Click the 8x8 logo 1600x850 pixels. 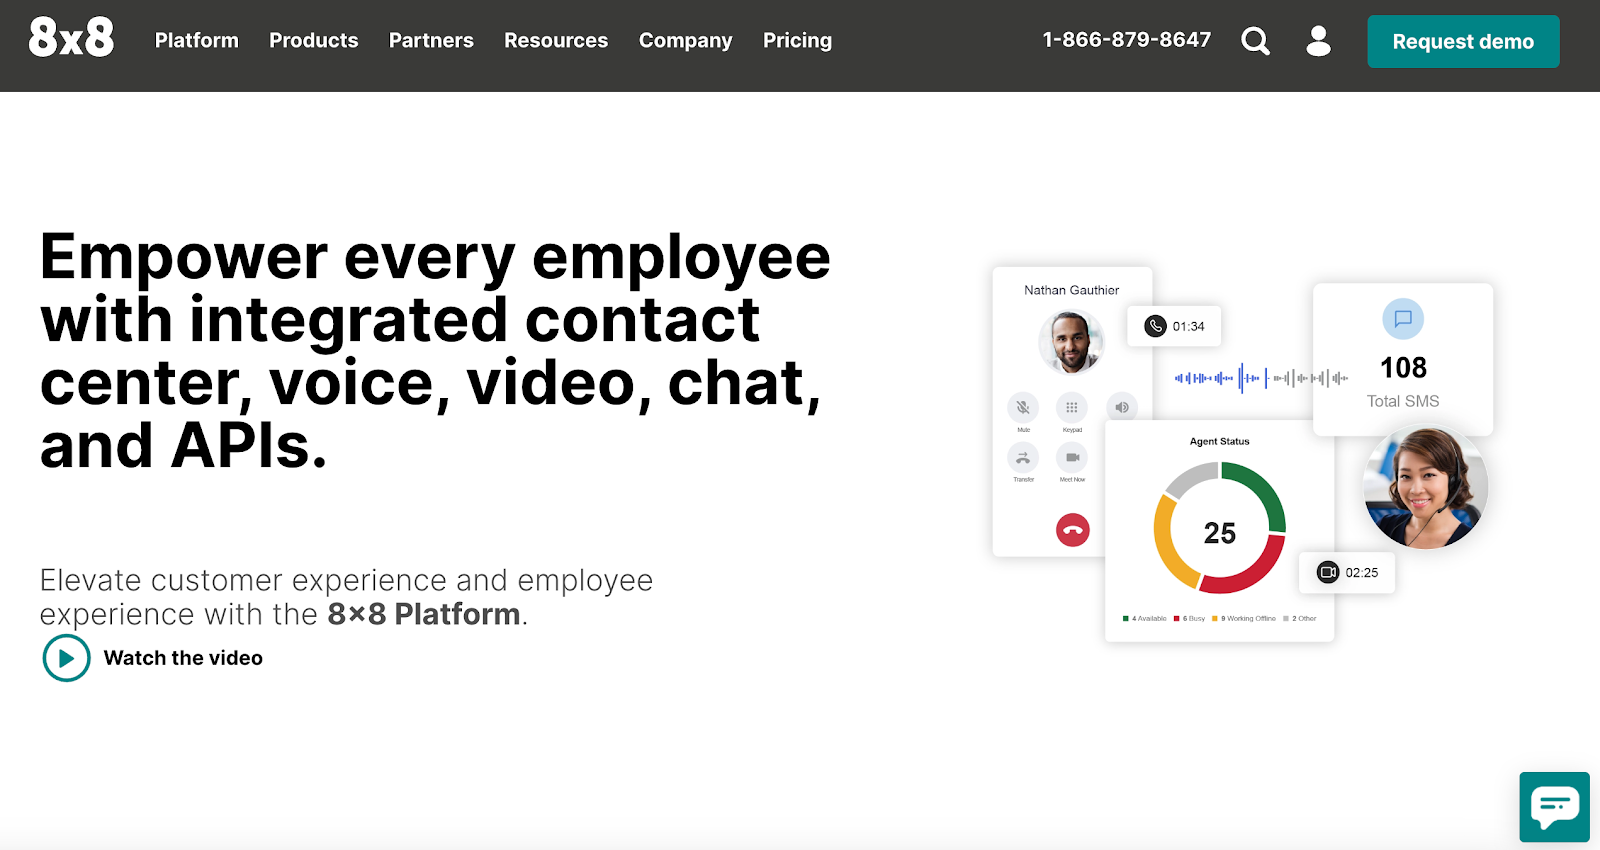71,38
